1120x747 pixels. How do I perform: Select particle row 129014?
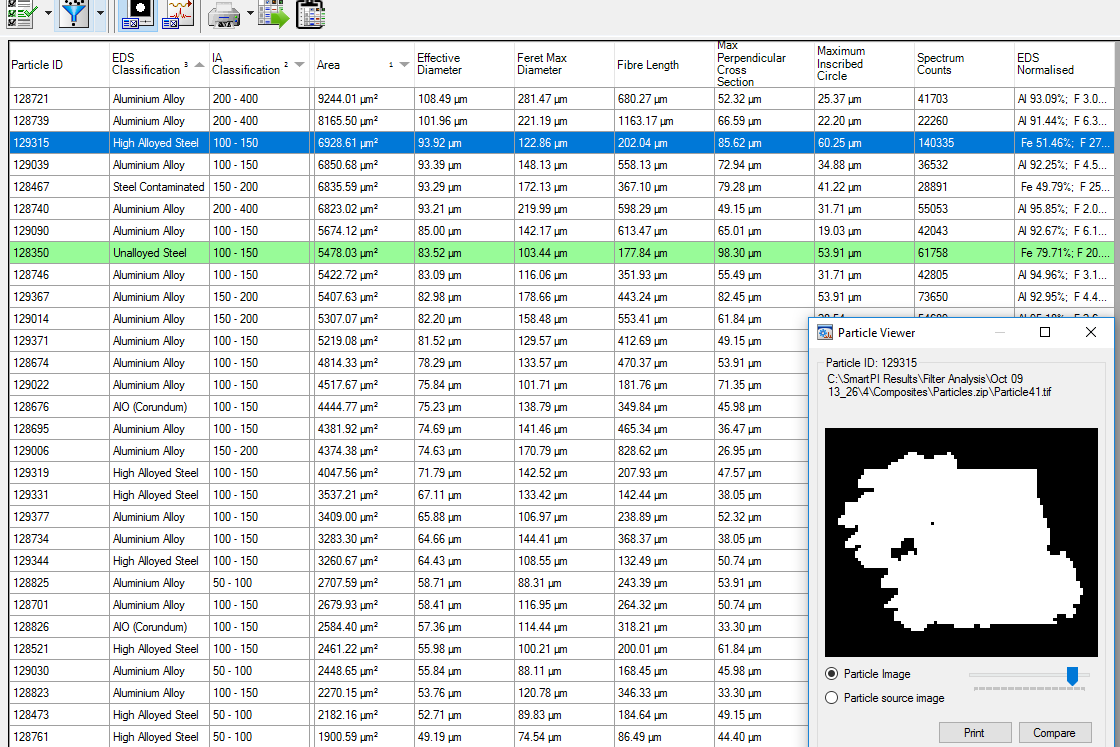[x=409, y=319]
